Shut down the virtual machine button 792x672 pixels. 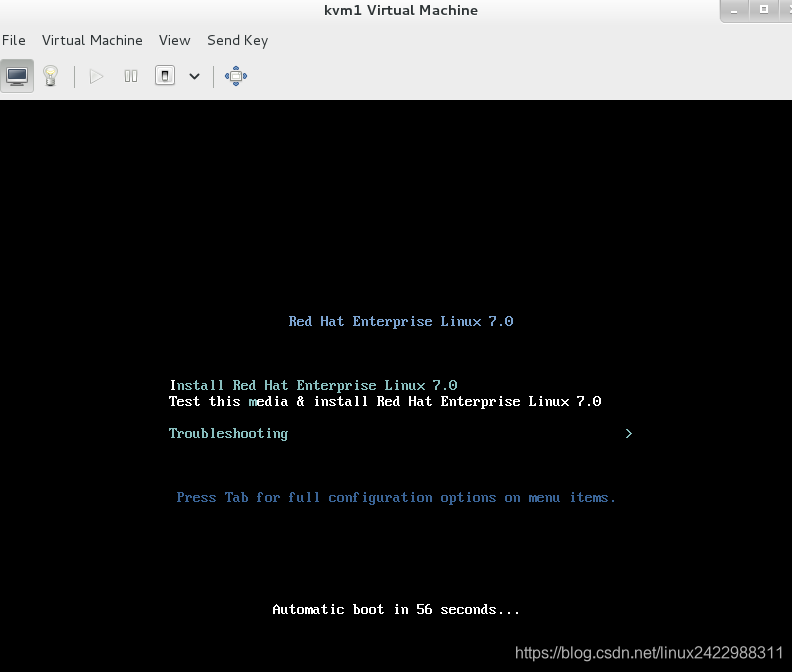click(165, 76)
